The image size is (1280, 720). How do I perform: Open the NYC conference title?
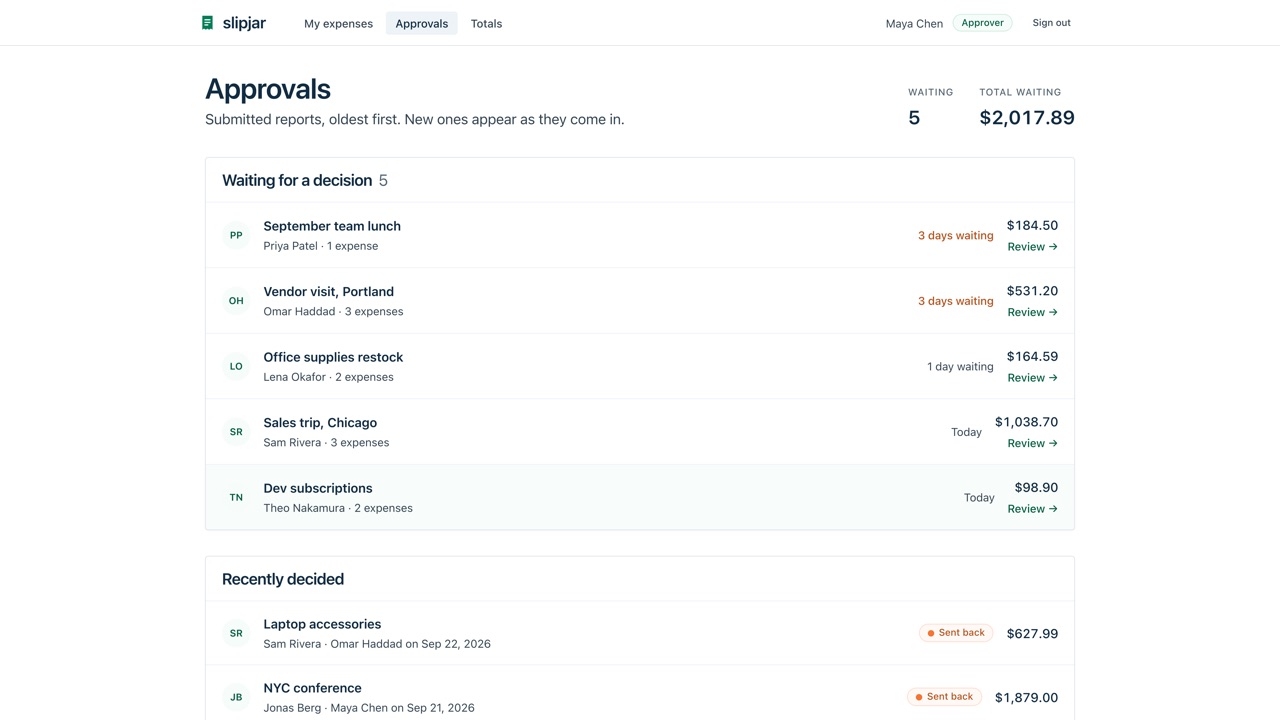tap(312, 688)
